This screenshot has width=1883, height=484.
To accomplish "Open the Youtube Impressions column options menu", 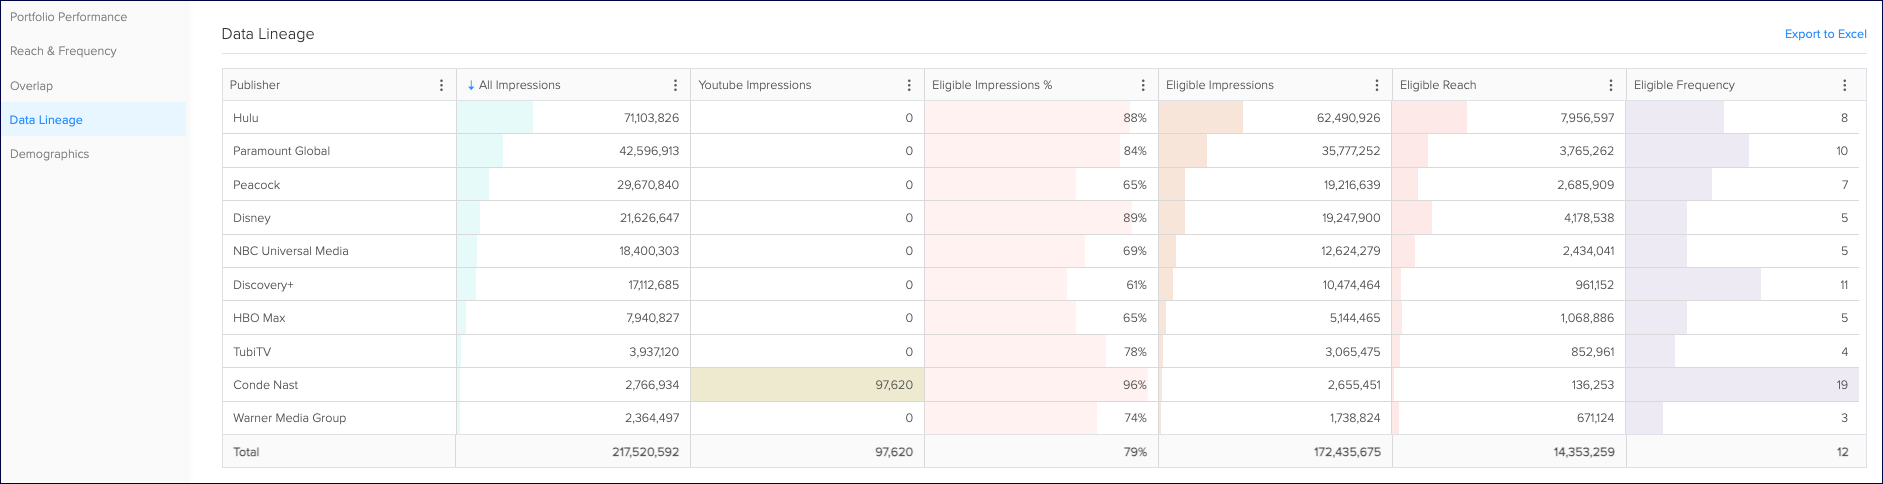I will [x=909, y=85].
